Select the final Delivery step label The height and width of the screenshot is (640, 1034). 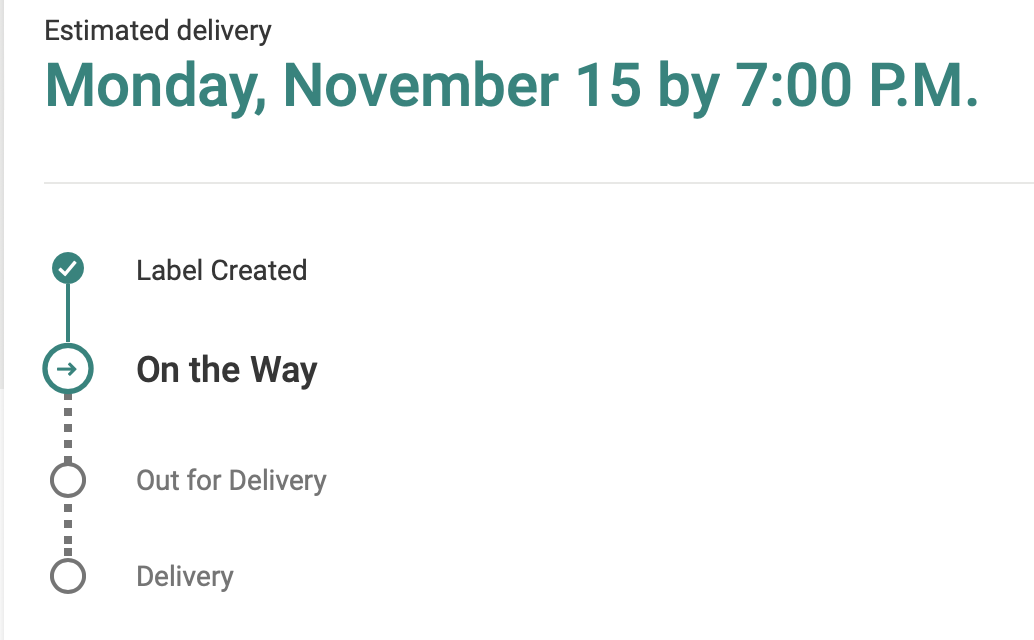(184, 577)
